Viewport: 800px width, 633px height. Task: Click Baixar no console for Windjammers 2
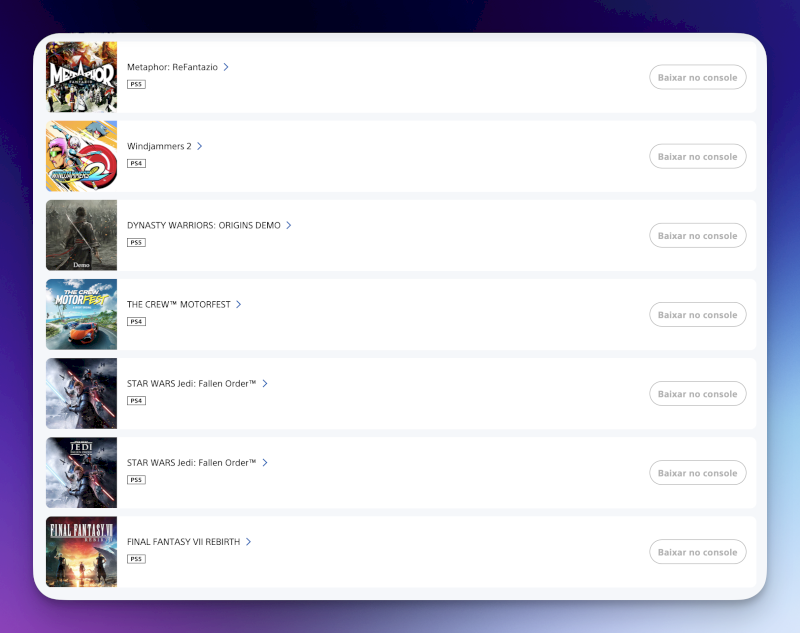pyautogui.click(x=697, y=156)
